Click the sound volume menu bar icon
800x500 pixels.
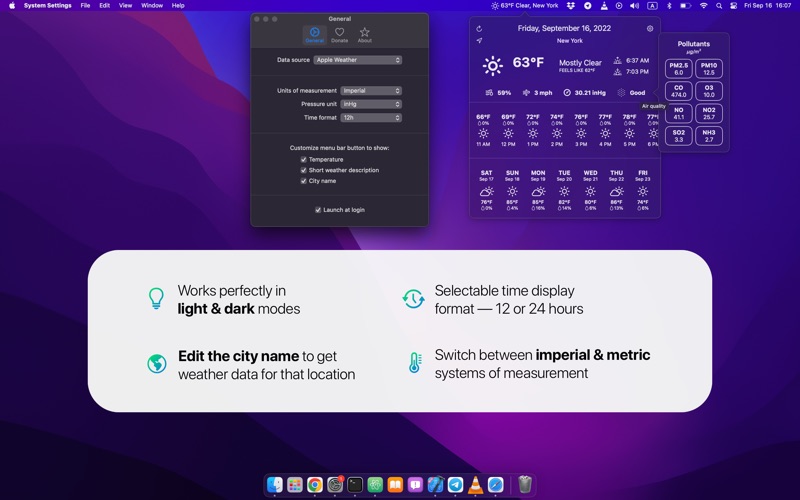point(634,6)
